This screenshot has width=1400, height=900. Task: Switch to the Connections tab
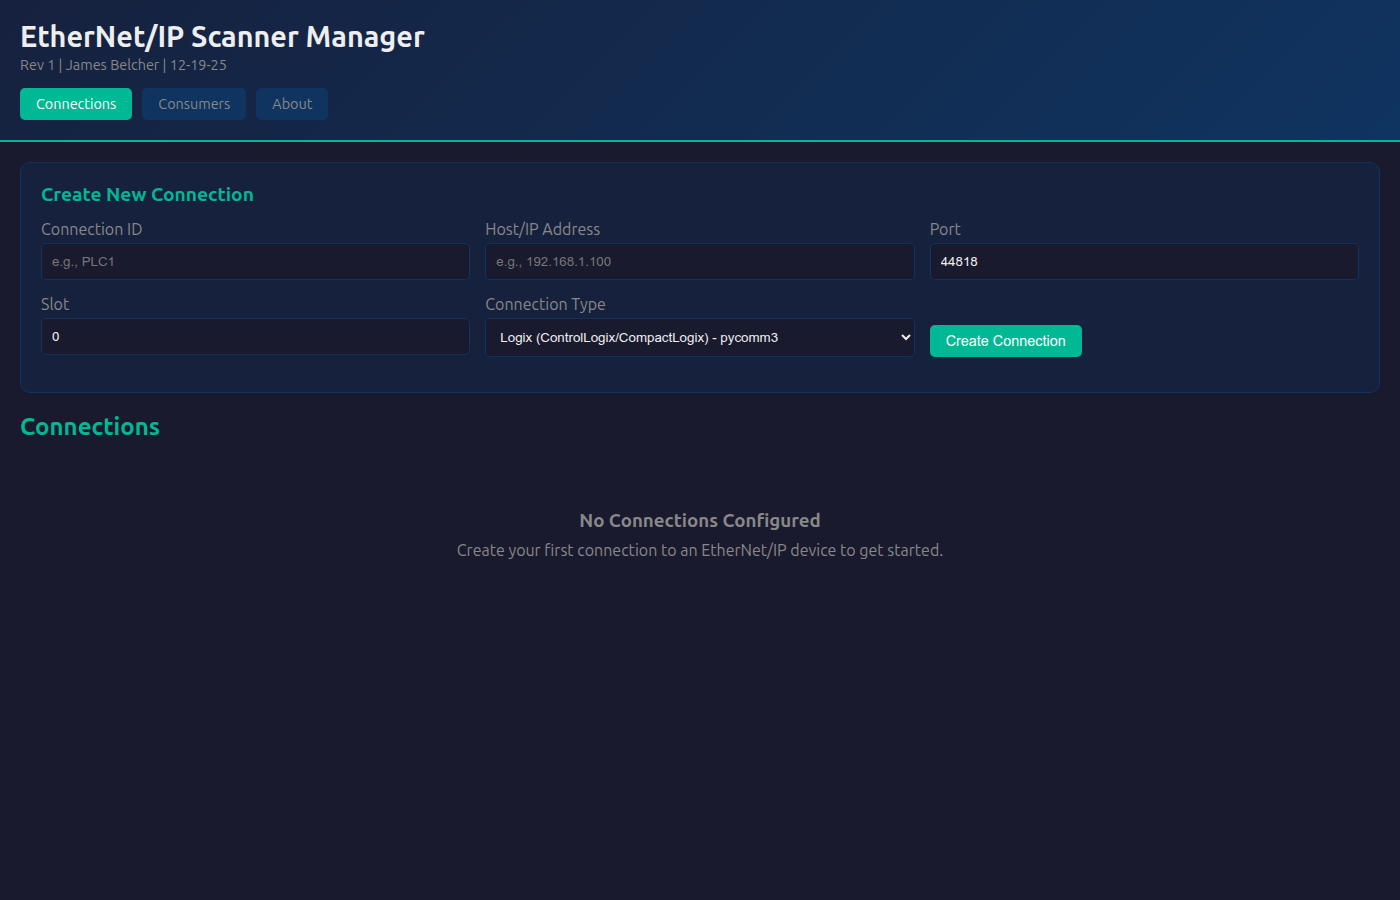click(x=76, y=104)
